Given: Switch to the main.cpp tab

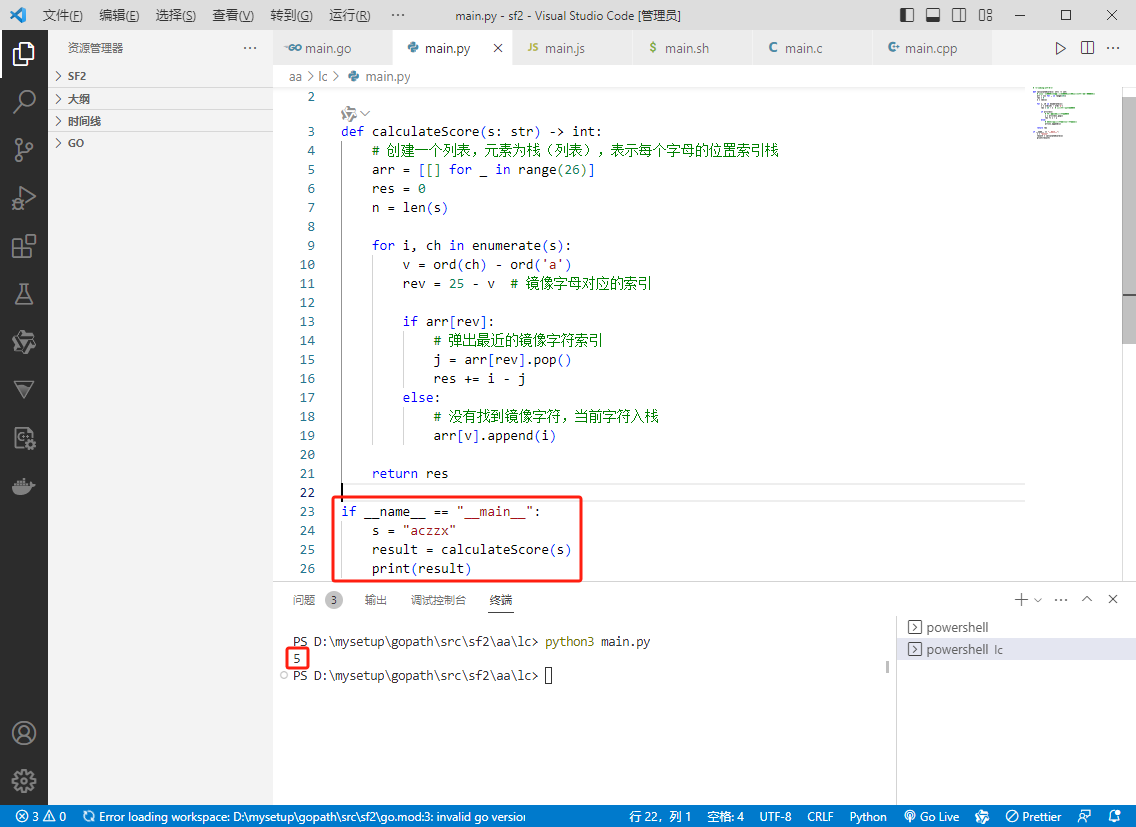Looking at the screenshot, I should pos(932,48).
